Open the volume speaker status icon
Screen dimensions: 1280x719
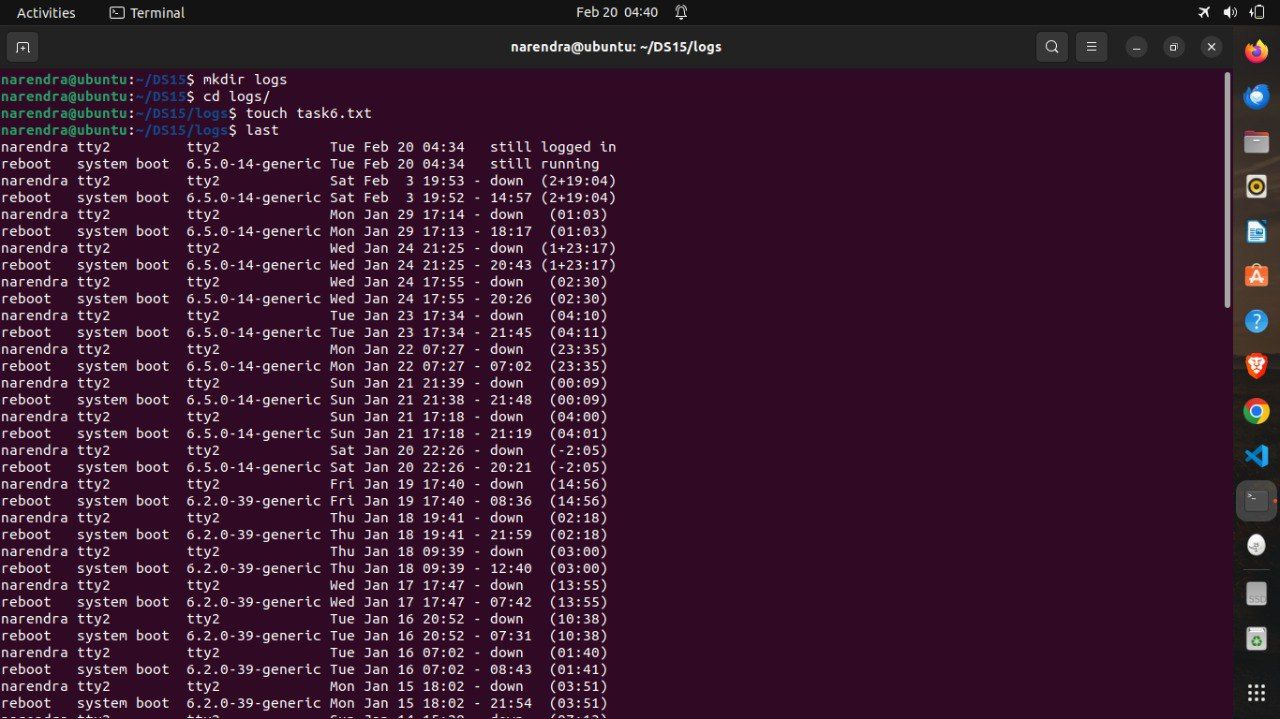coord(1230,13)
